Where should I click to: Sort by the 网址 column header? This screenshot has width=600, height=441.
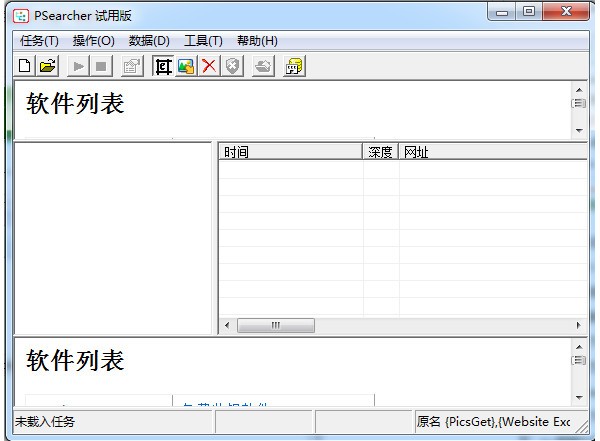[493, 152]
